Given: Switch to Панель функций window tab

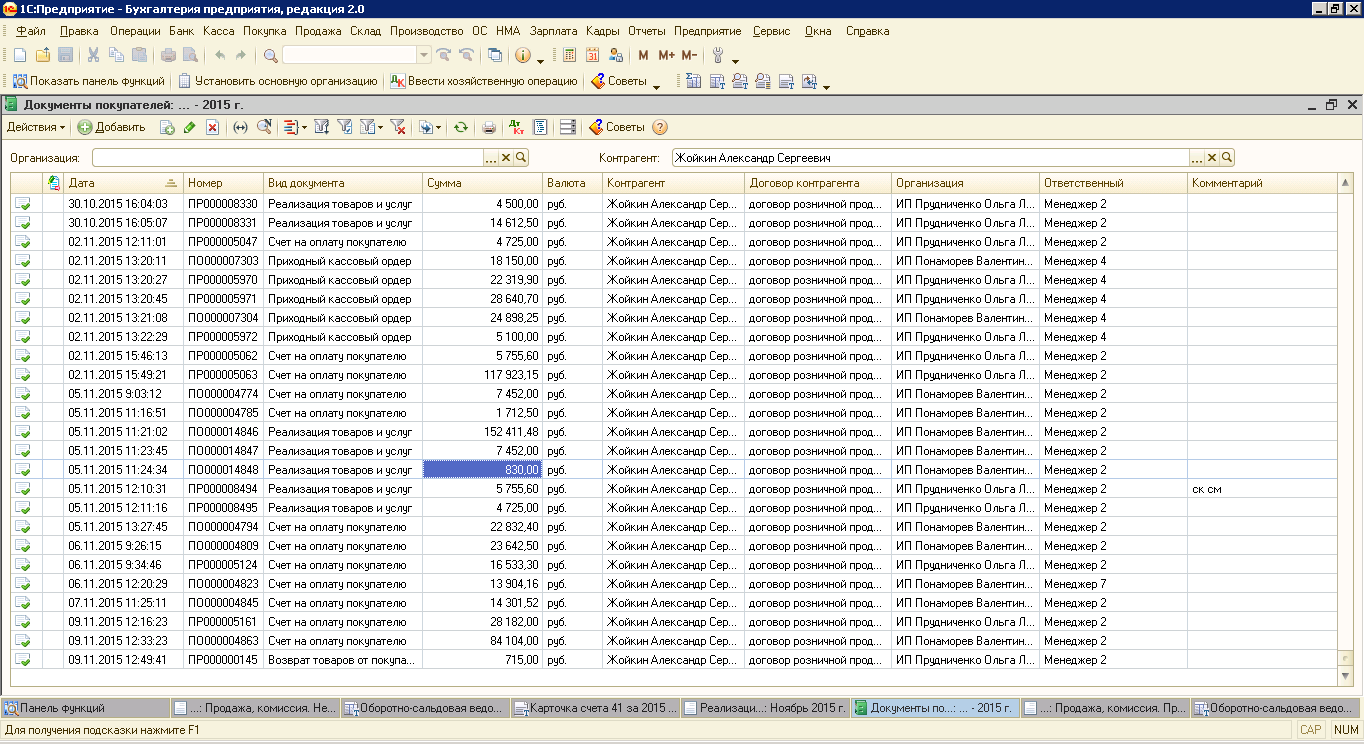Looking at the screenshot, I should 85,708.
